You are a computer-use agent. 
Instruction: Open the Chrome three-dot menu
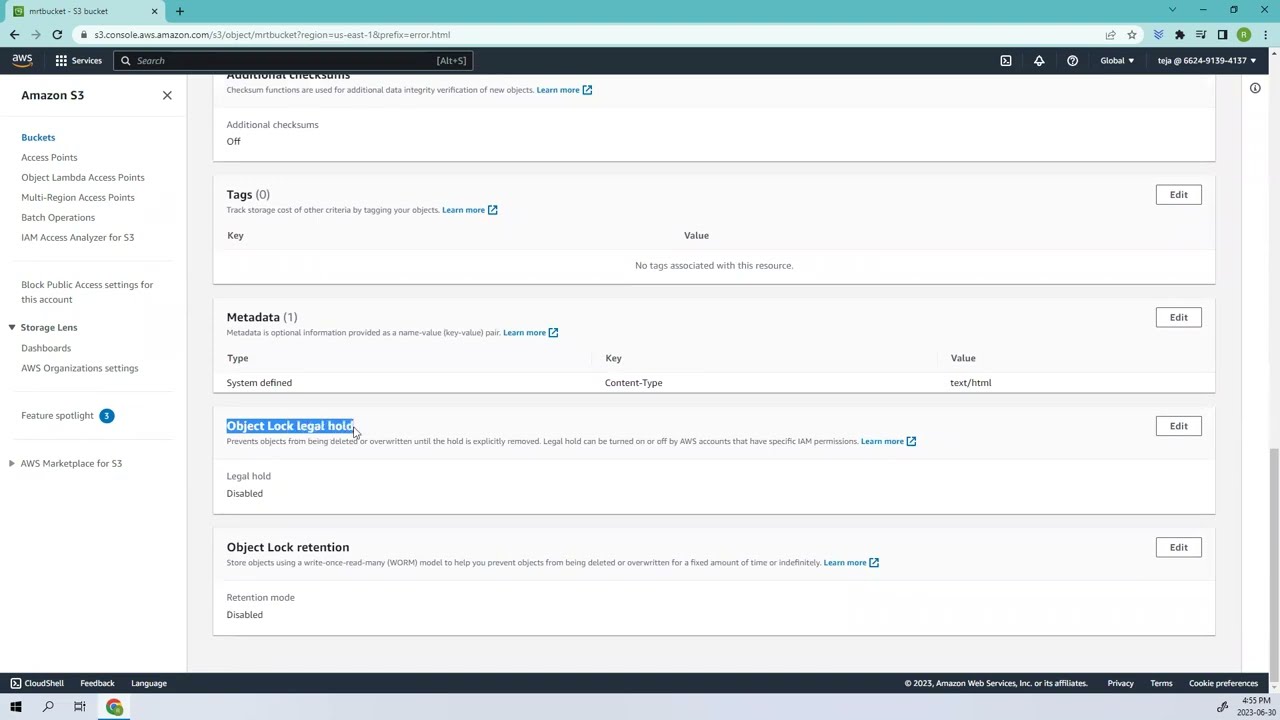pos(1265,35)
